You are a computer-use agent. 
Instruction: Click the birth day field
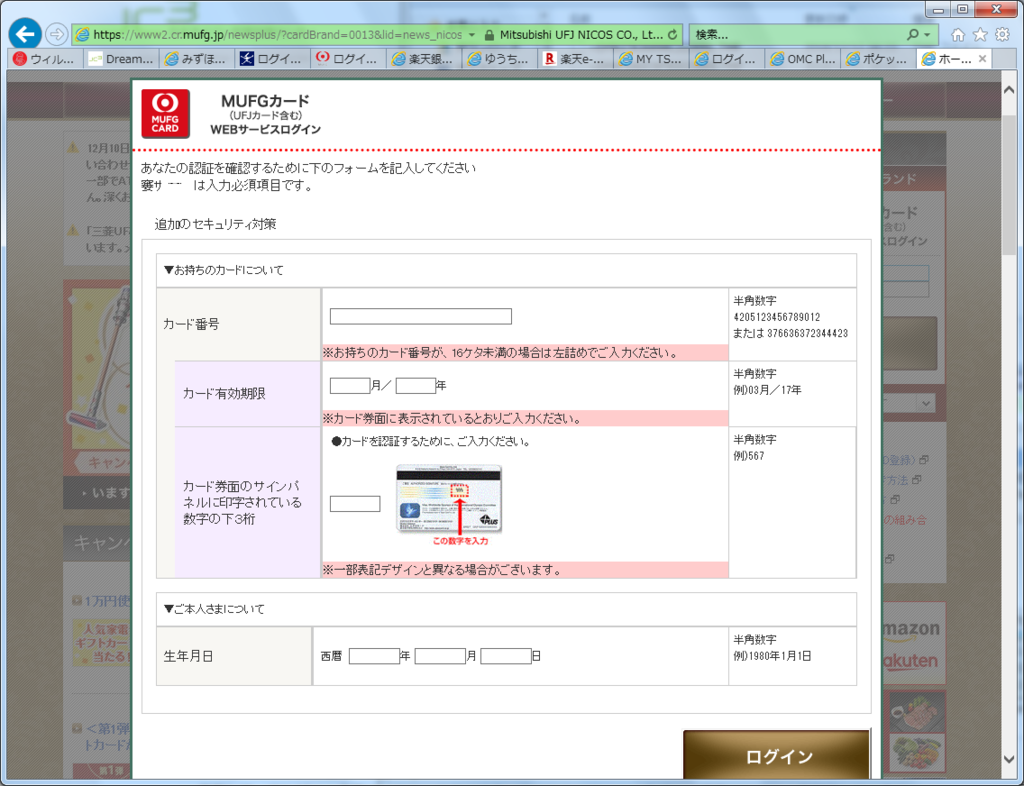(506, 656)
